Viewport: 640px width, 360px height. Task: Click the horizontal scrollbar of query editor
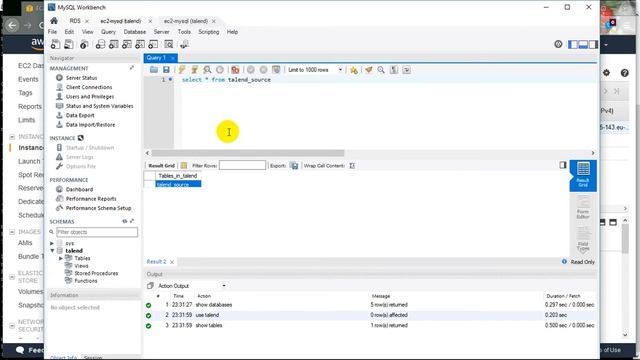click(x=248, y=153)
